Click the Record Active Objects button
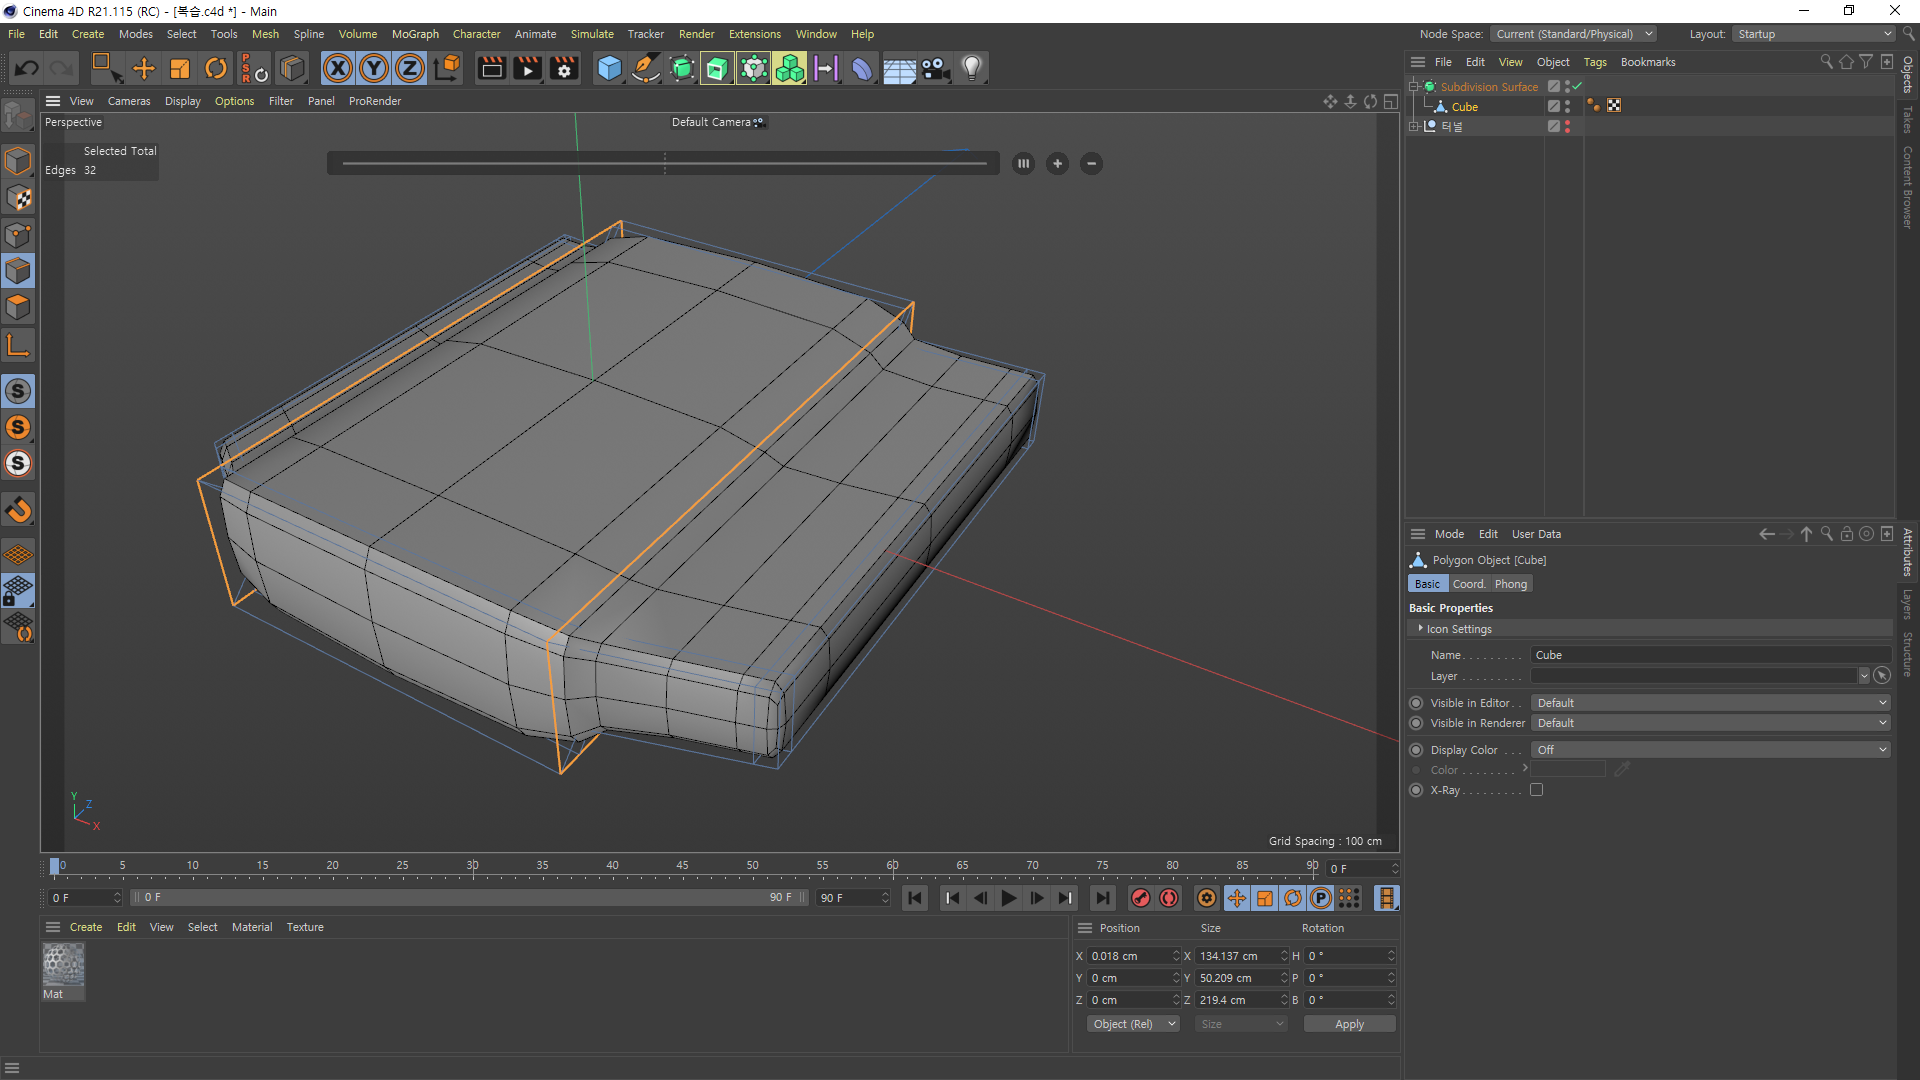The width and height of the screenshot is (1920, 1080). pos(1141,898)
